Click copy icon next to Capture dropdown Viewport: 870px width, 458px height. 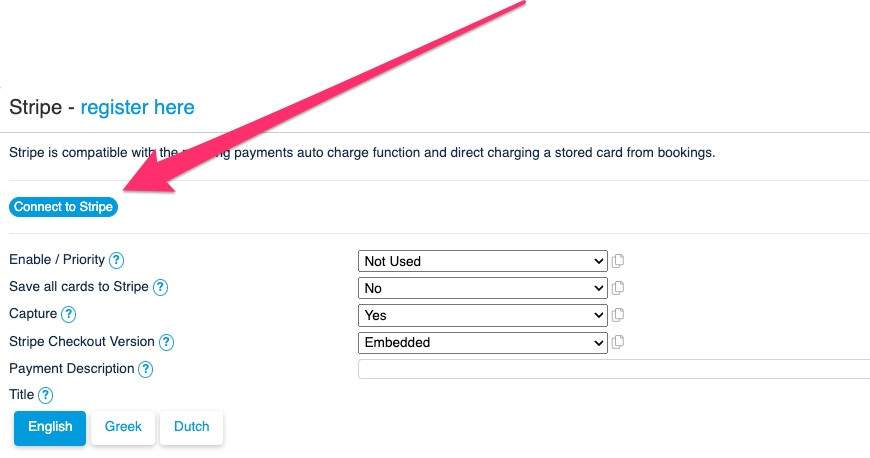pos(618,315)
